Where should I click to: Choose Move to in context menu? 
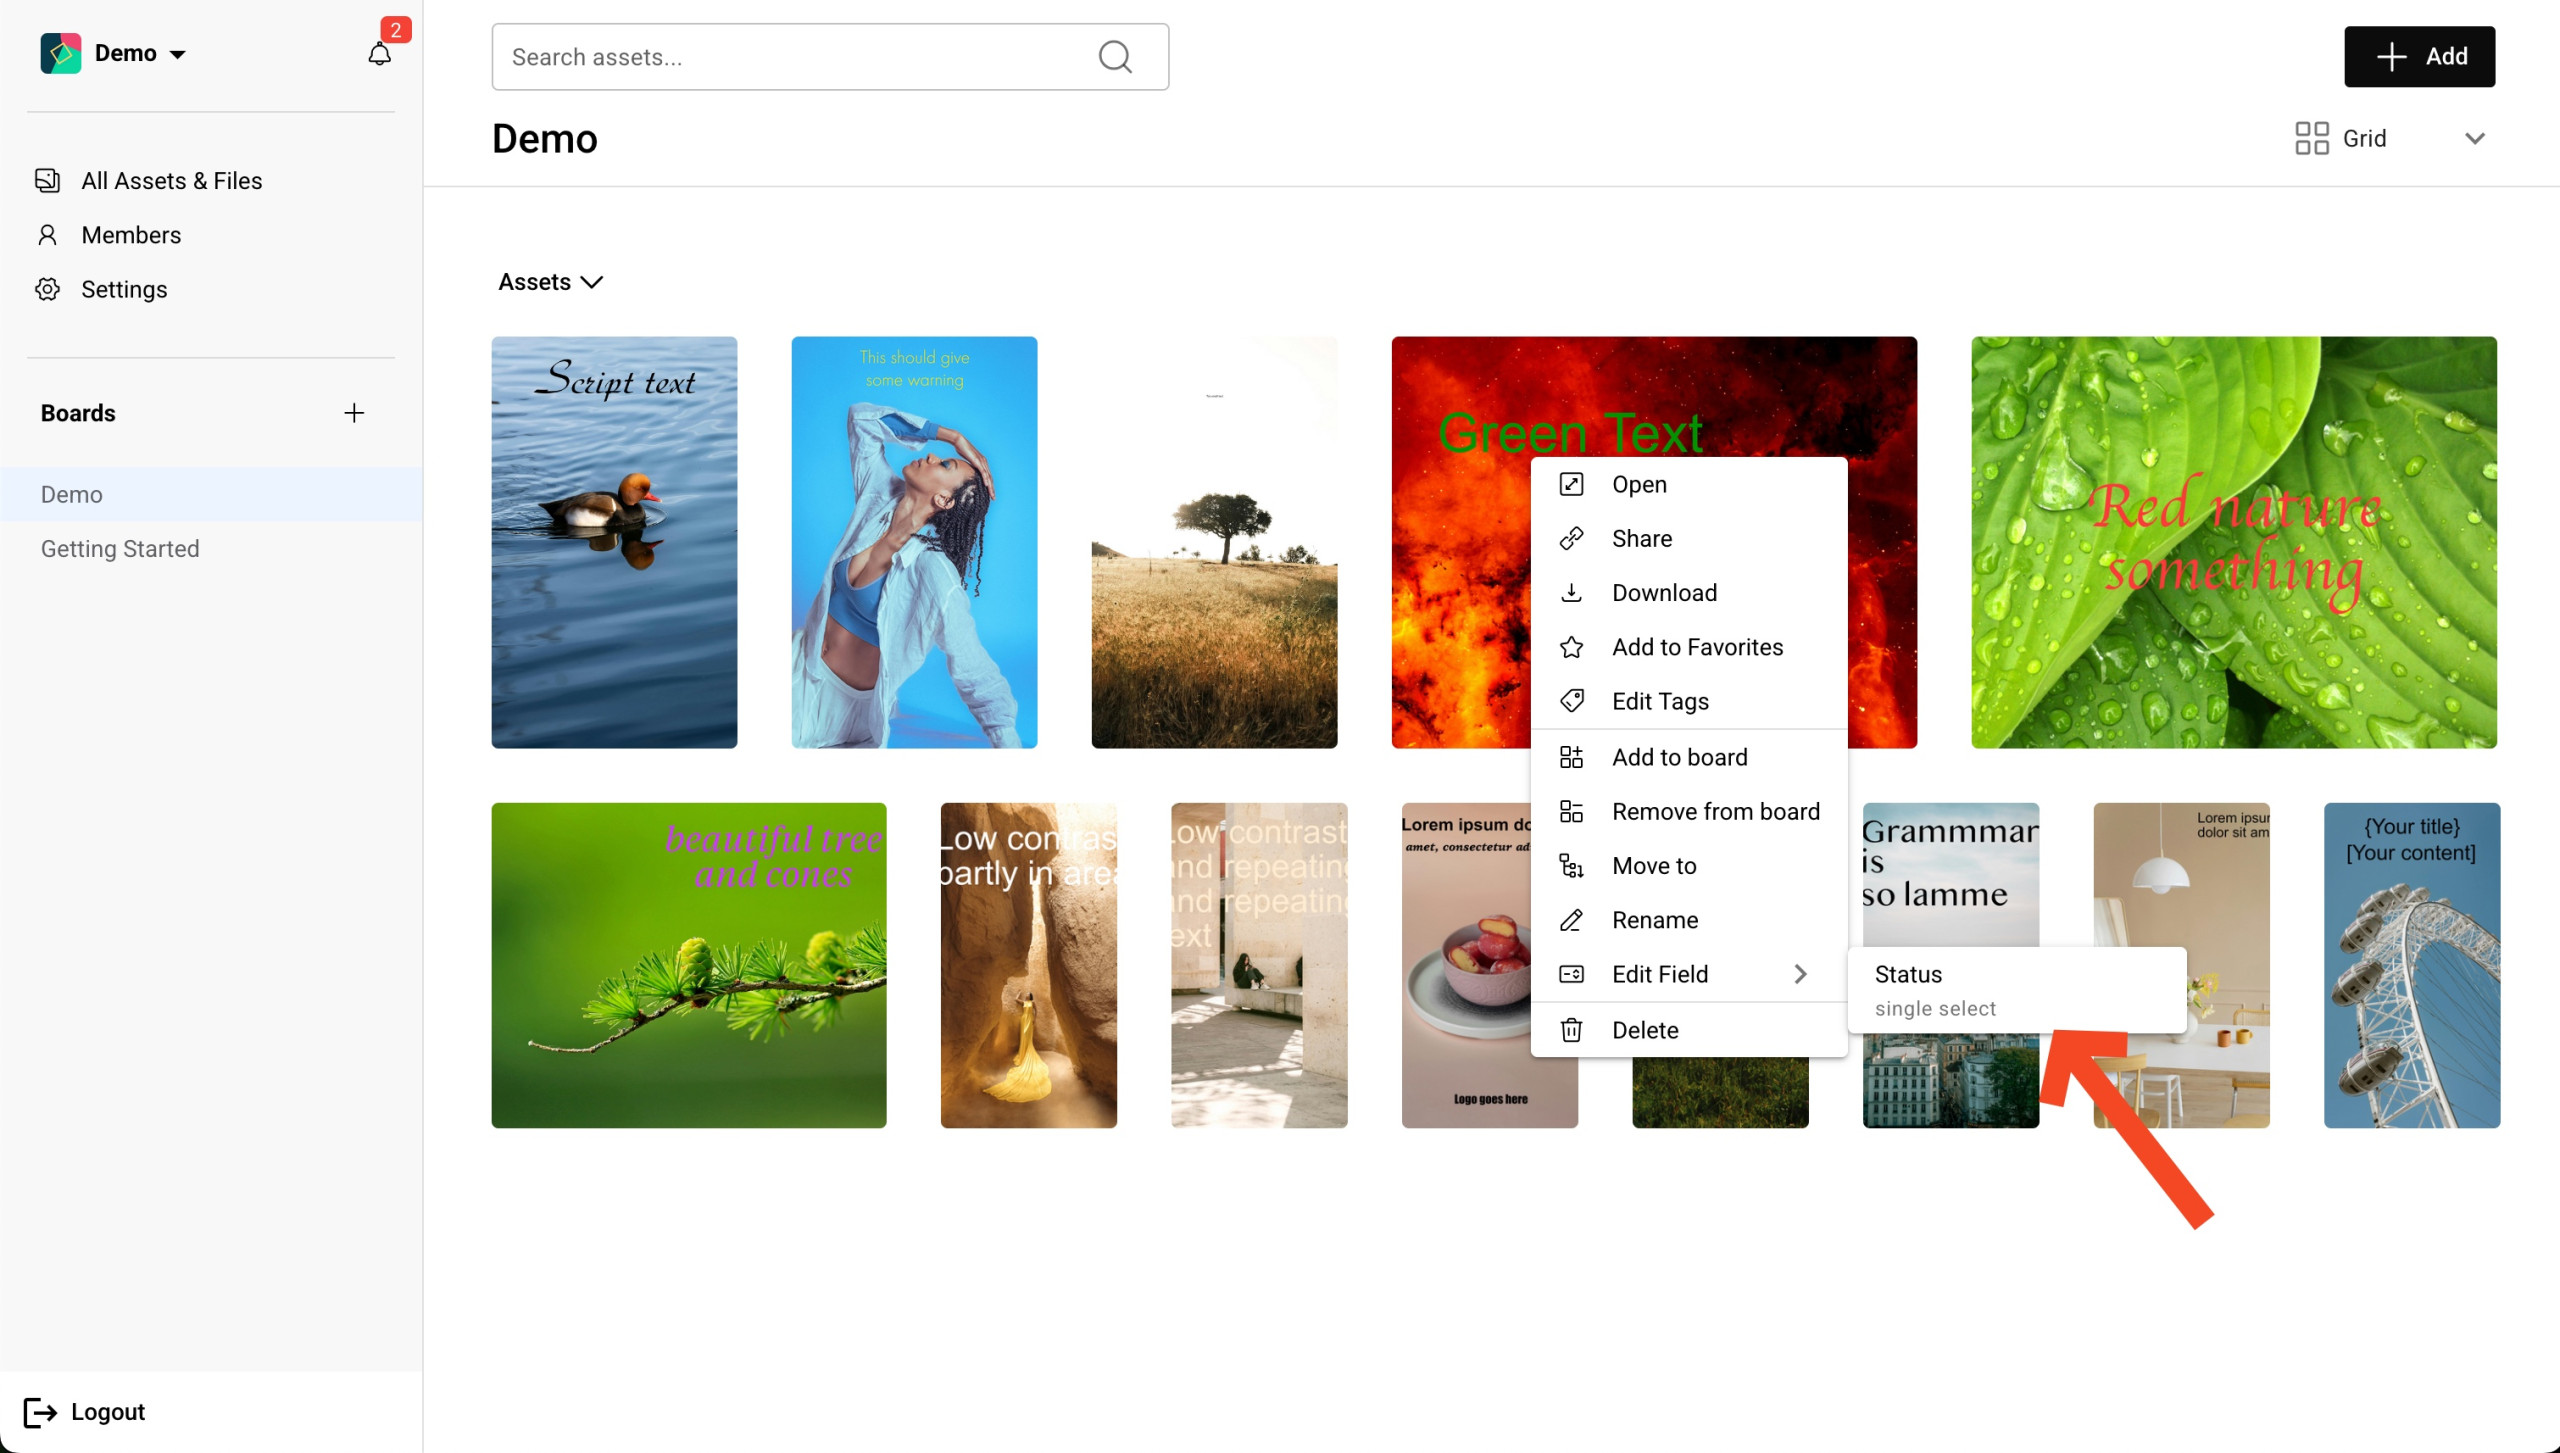pyautogui.click(x=1653, y=866)
